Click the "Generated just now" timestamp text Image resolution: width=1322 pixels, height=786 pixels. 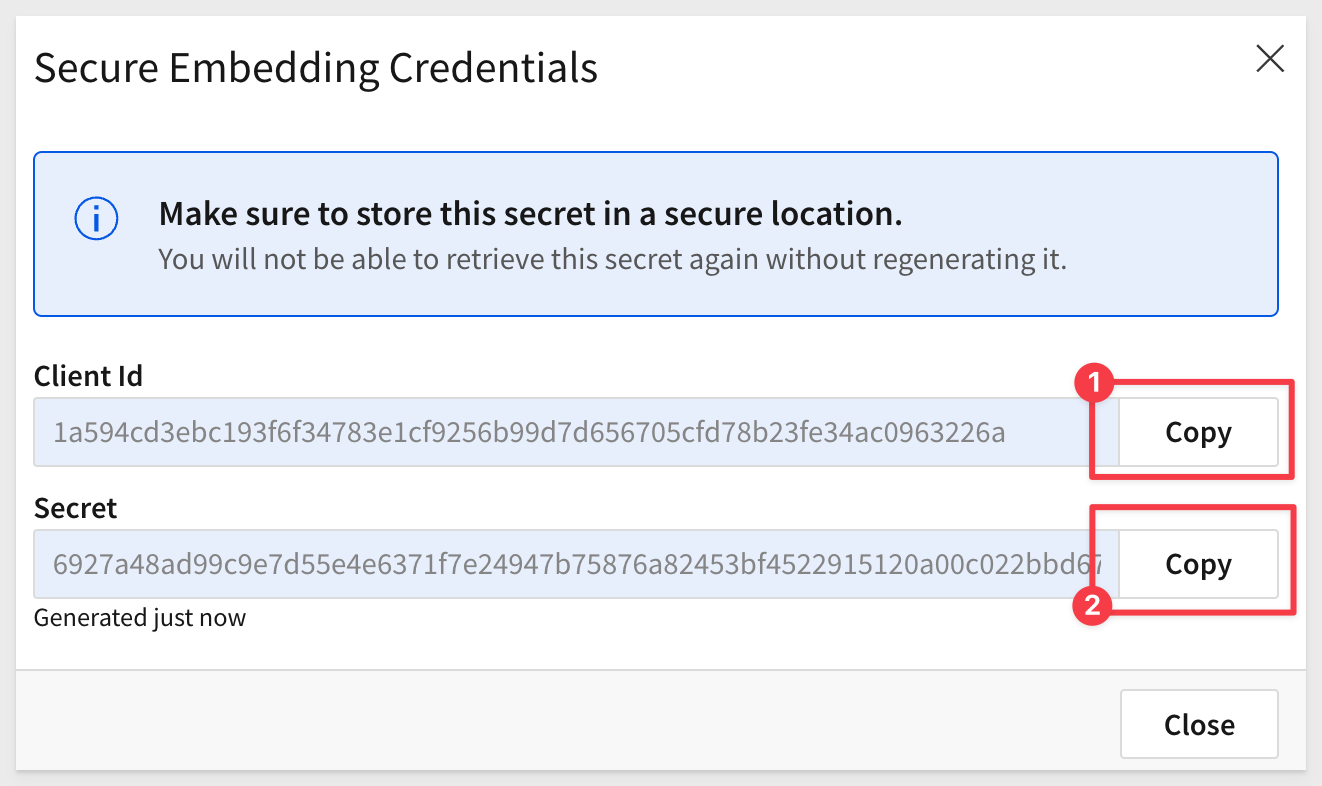click(x=140, y=617)
